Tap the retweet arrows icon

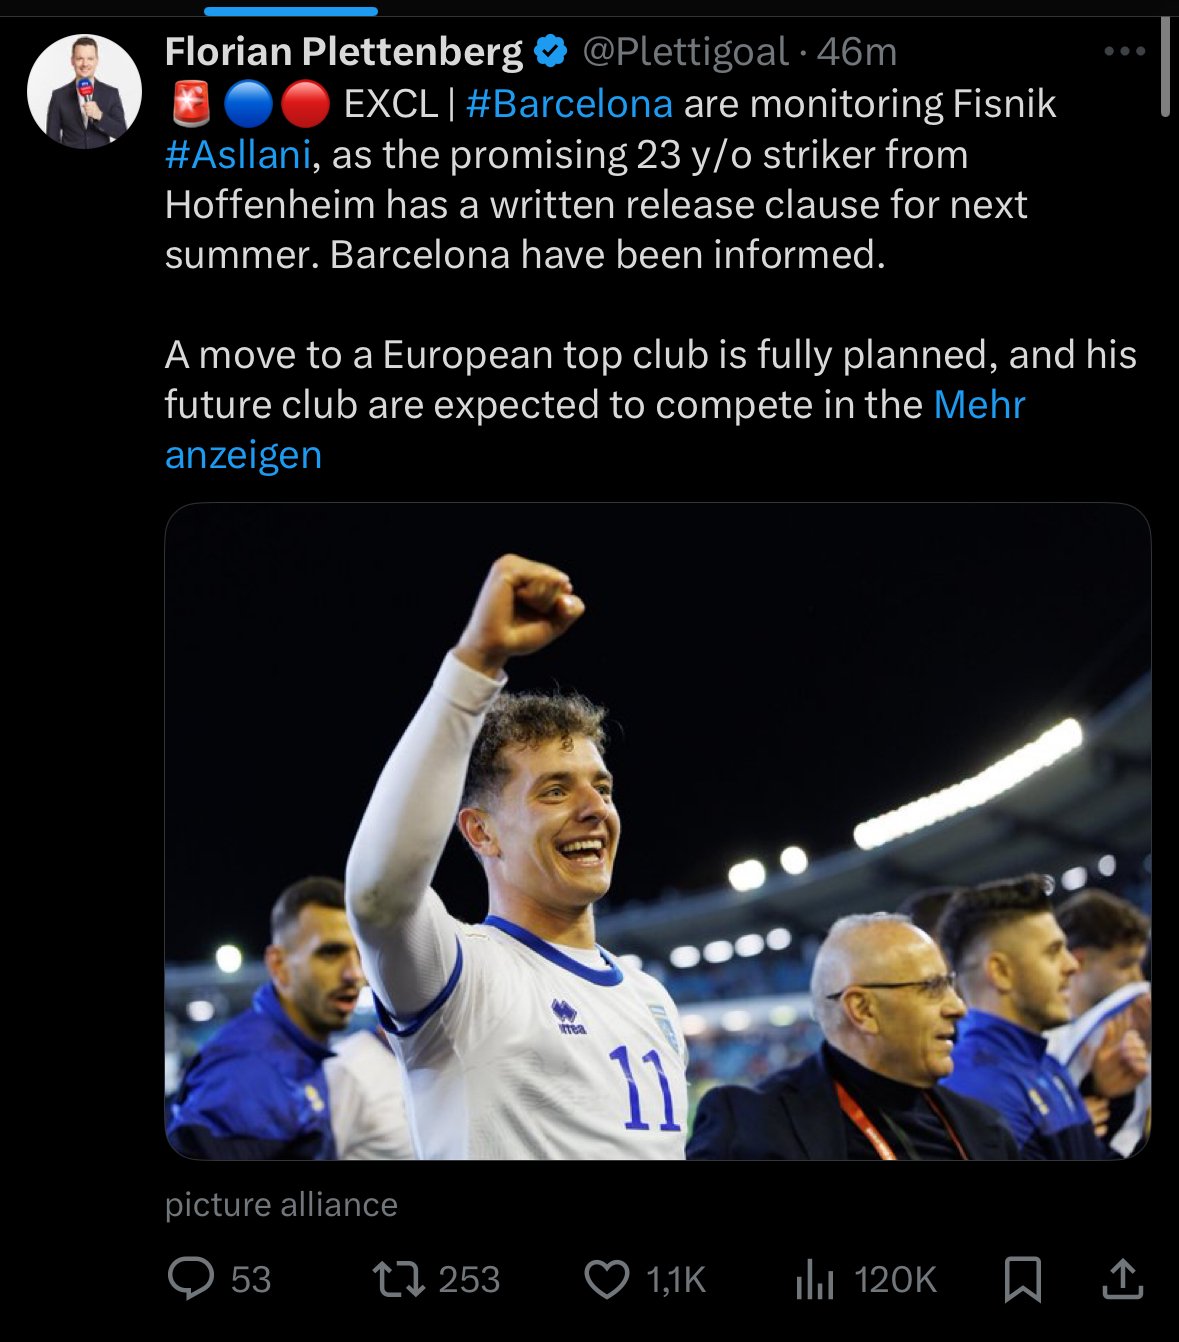tap(398, 1279)
